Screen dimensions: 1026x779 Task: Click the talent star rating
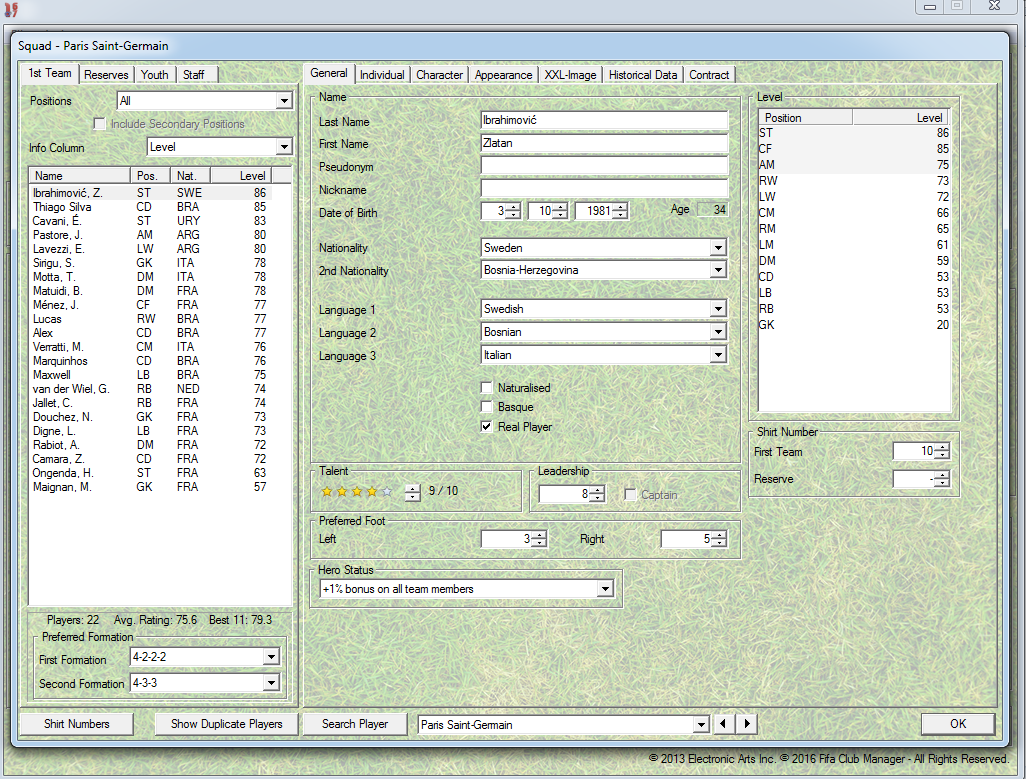point(357,492)
